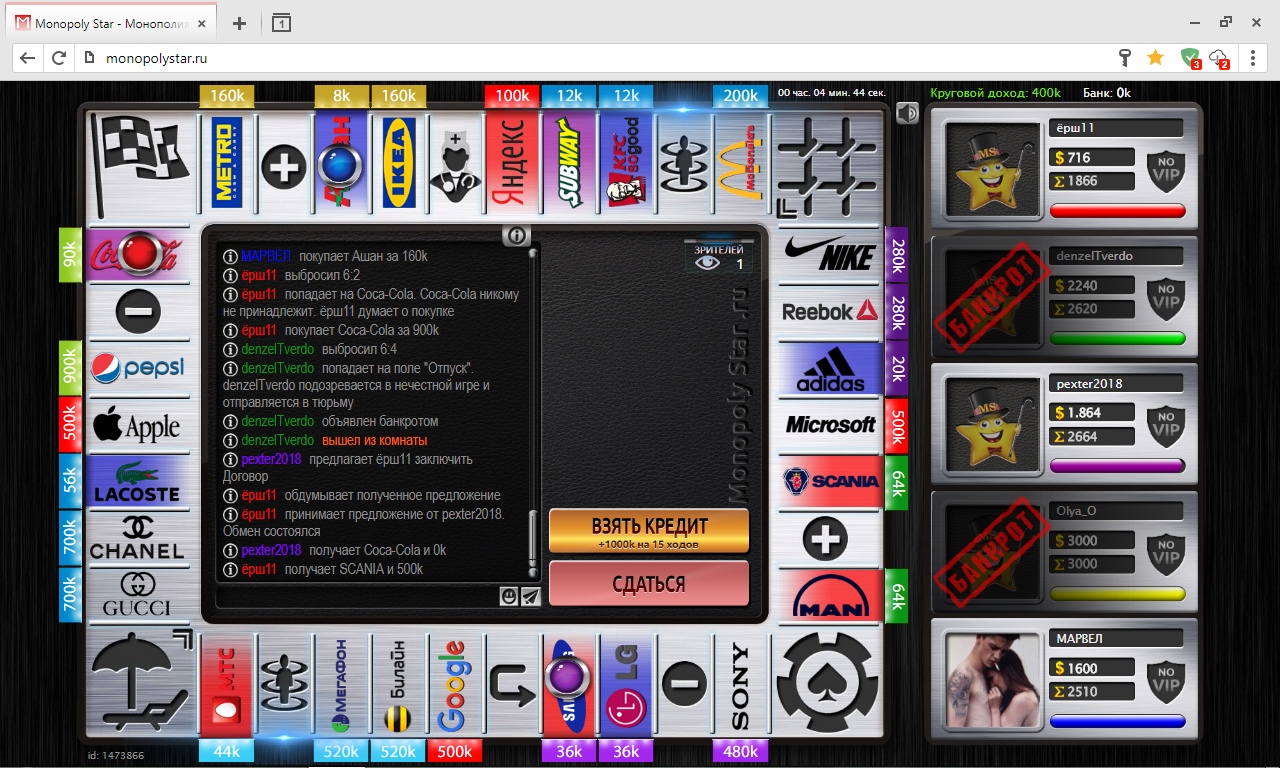Bookmark page with the star icon
Screen dimensions: 1280x768
click(1155, 58)
